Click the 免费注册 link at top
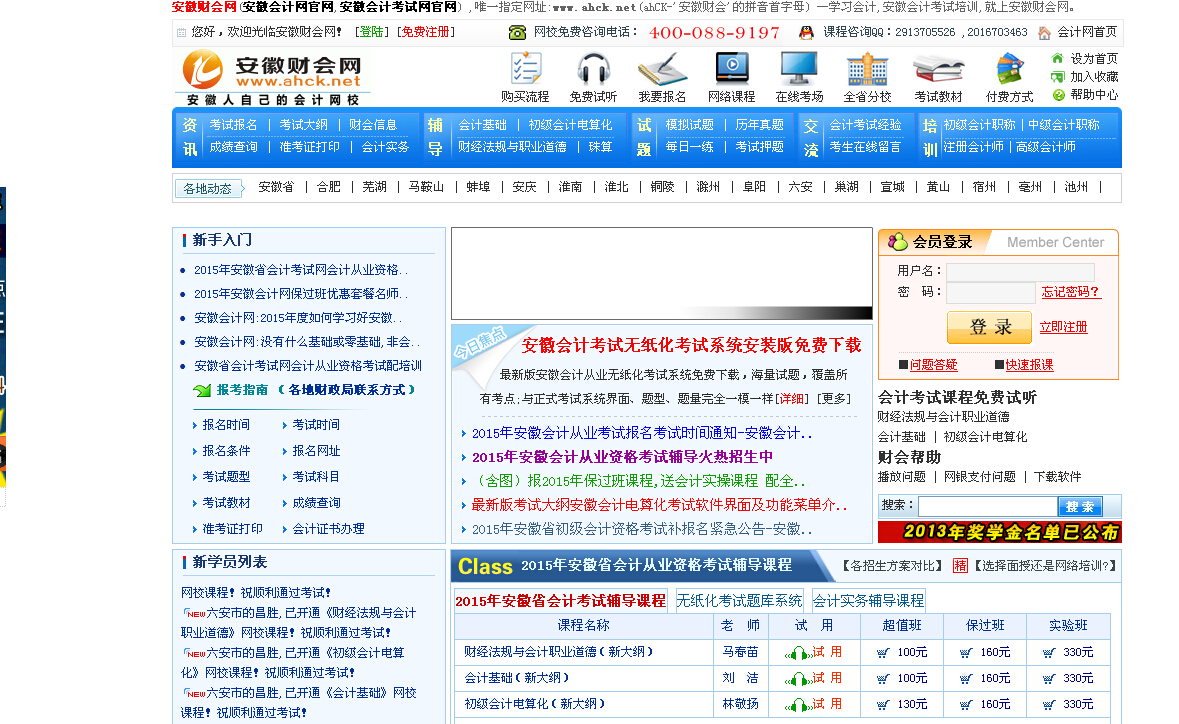1179x724 pixels. point(426,32)
